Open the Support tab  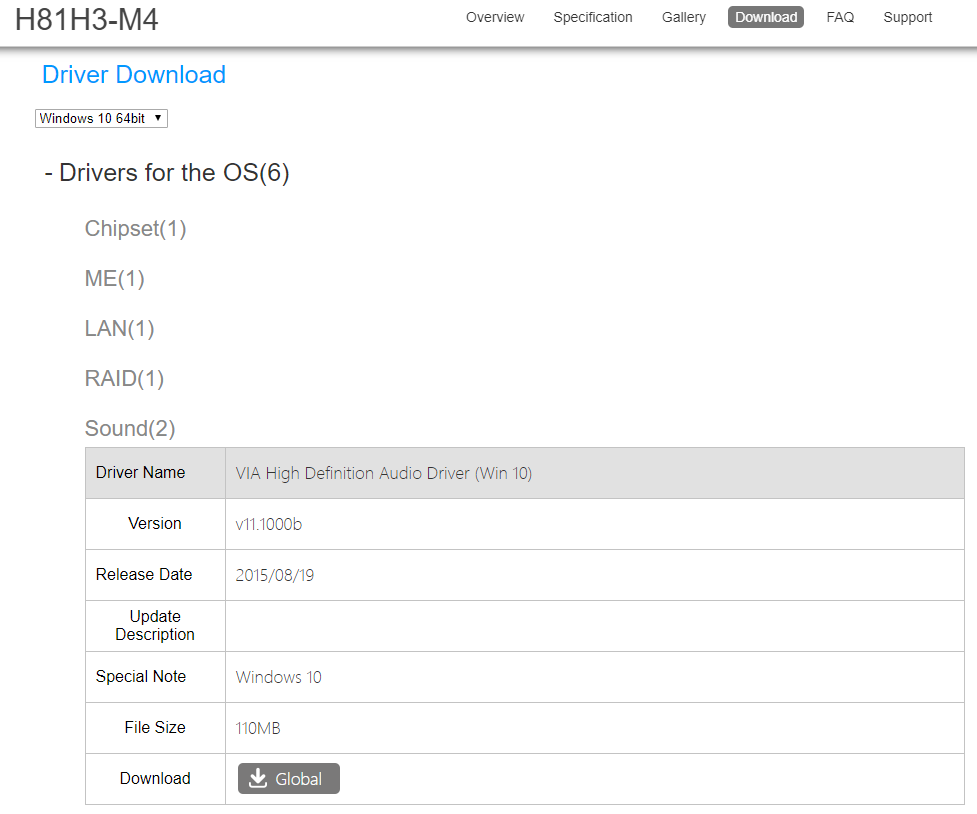coord(907,17)
